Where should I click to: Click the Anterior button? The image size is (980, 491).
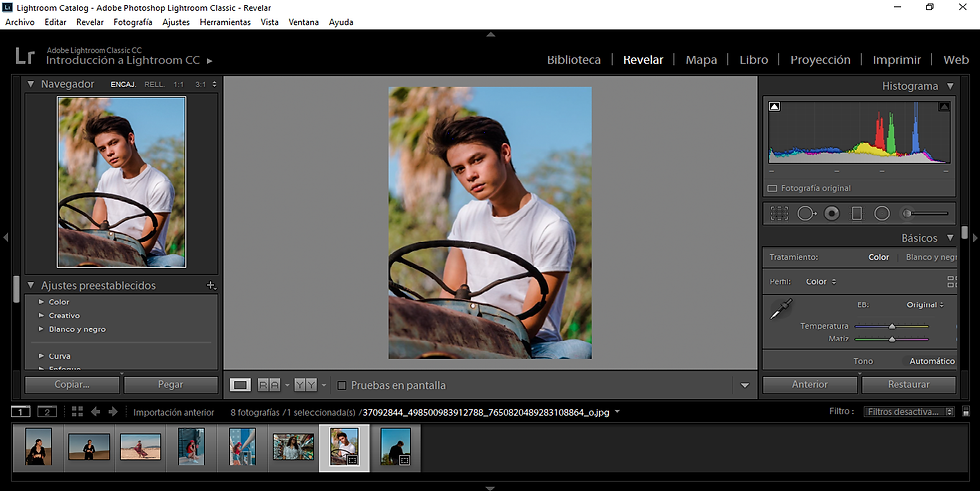809,385
